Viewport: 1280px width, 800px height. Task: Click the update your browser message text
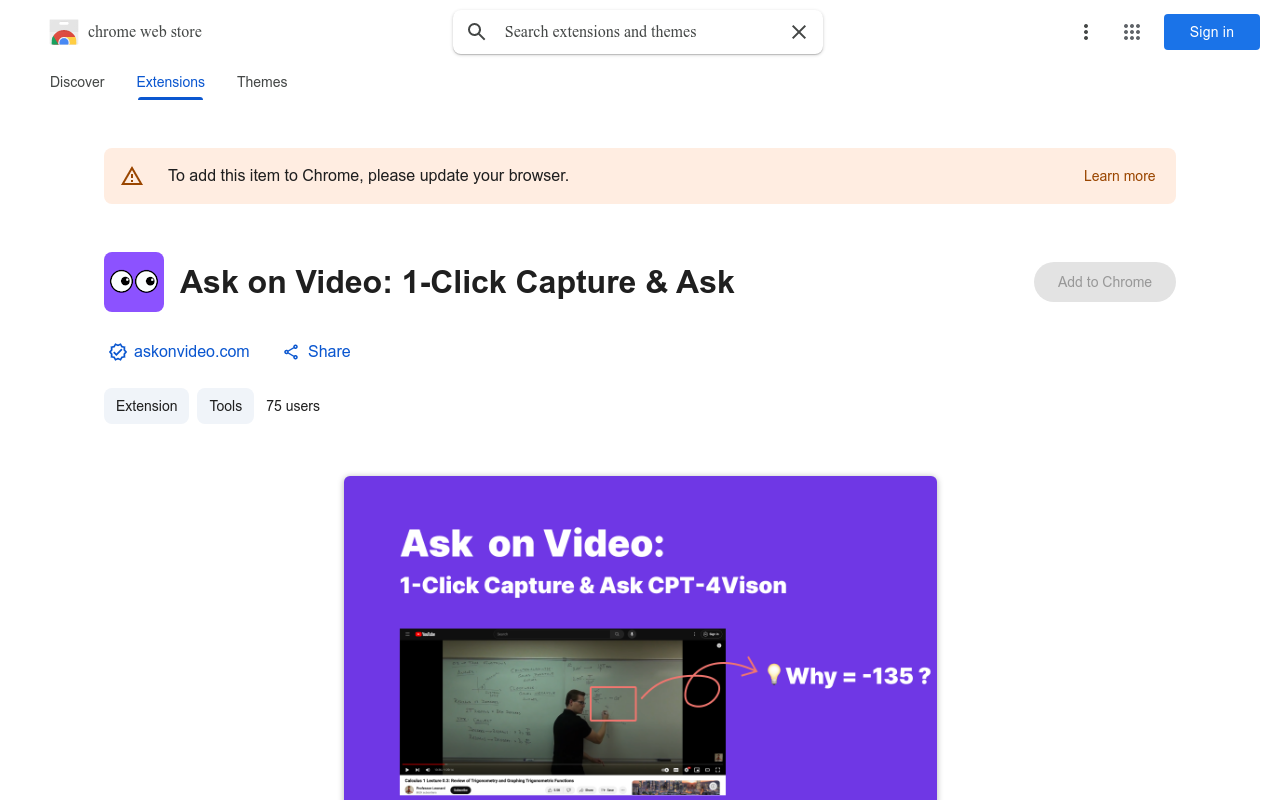click(x=369, y=176)
